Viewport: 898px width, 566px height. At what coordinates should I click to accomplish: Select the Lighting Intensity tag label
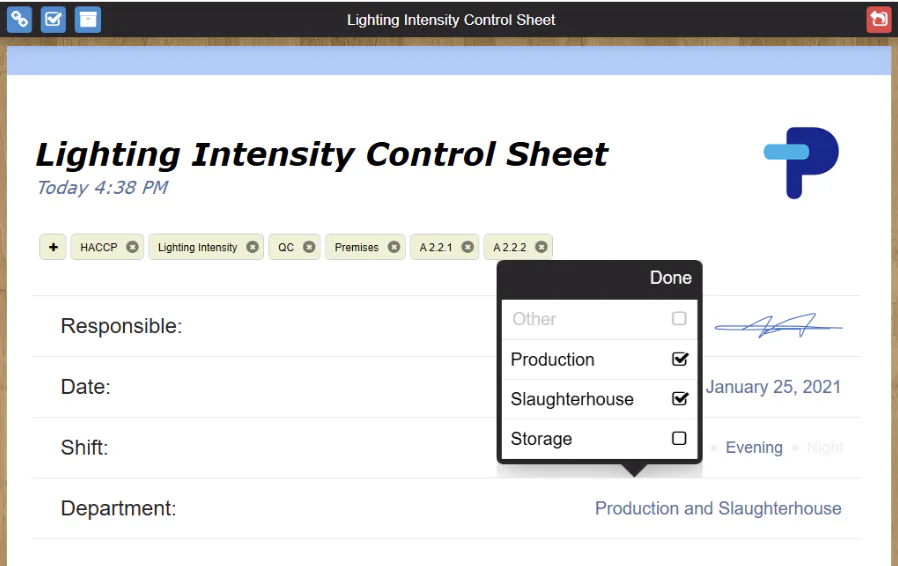click(x=197, y=247)
